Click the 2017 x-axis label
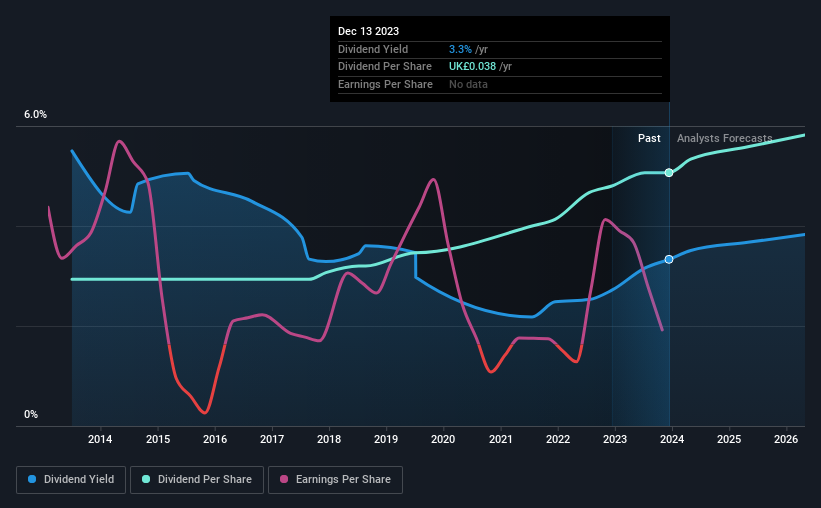The height and width of the screenshot is (508, 821). coord(272,439)
